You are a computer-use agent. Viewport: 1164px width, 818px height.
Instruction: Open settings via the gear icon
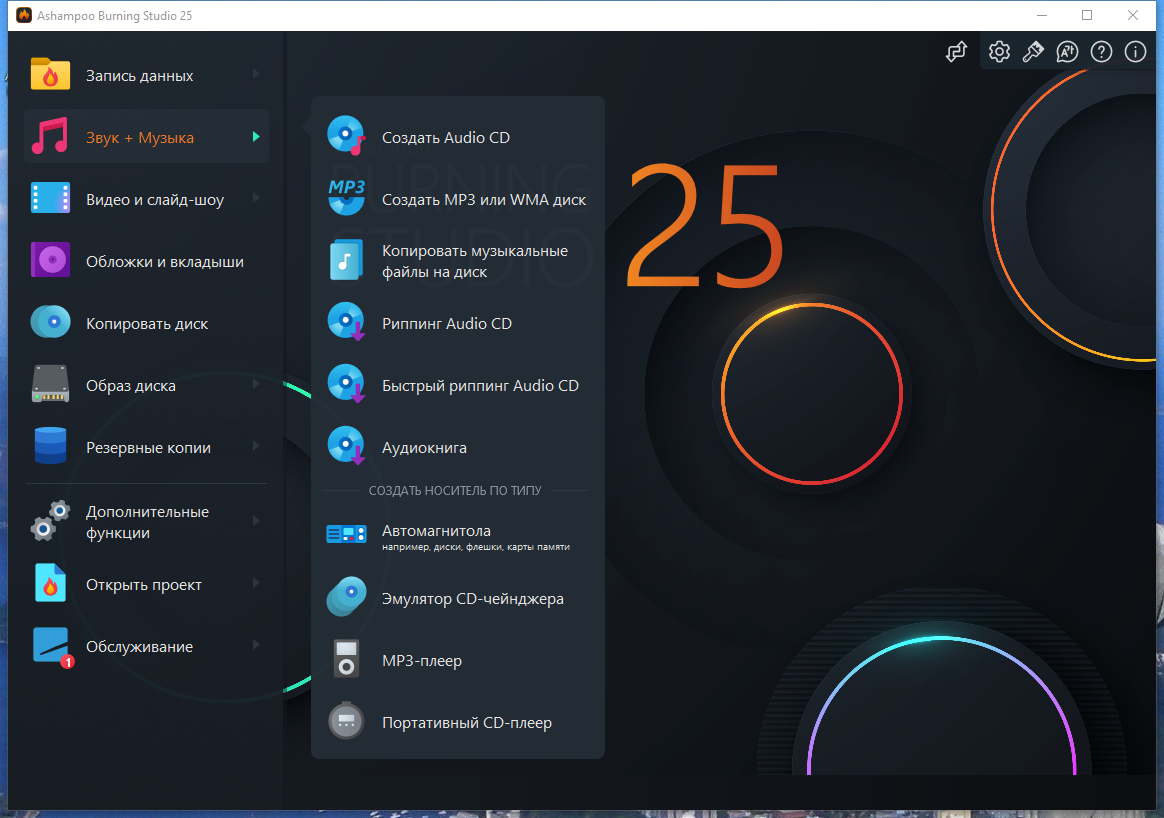(999, 51)
